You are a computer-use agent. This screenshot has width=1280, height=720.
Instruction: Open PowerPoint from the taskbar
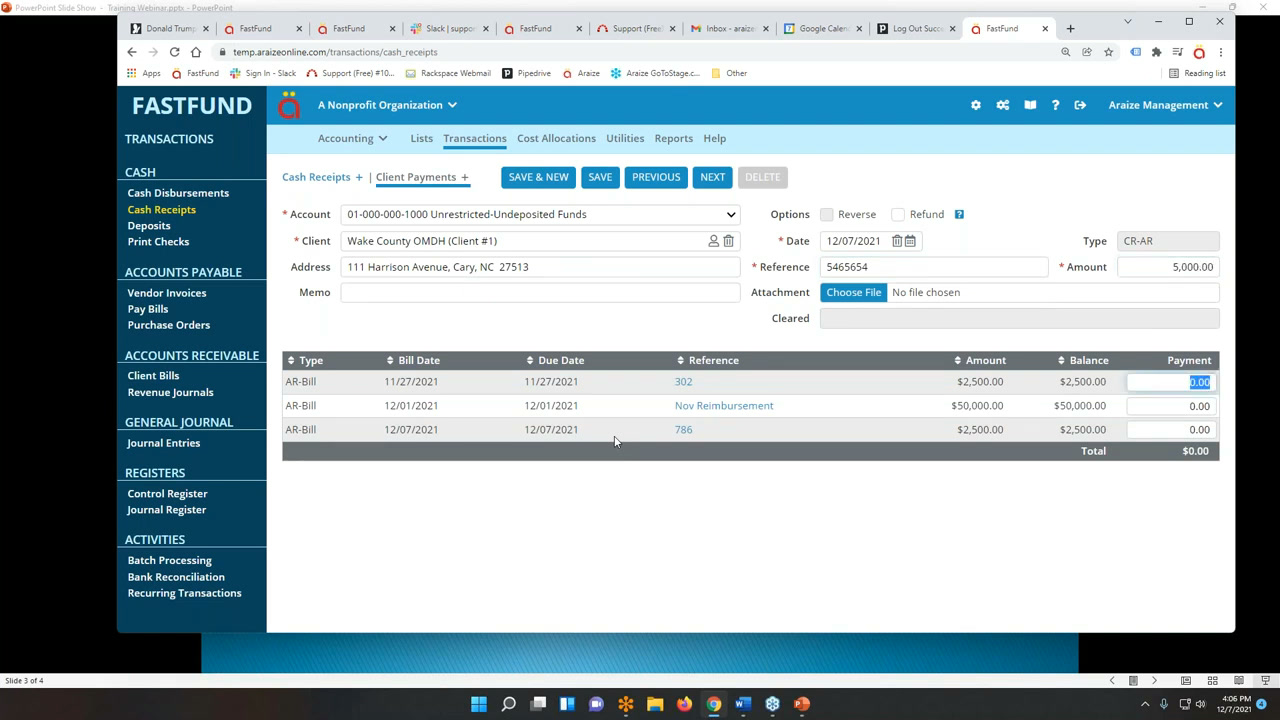pyautogui.click(x=801, y=704)
